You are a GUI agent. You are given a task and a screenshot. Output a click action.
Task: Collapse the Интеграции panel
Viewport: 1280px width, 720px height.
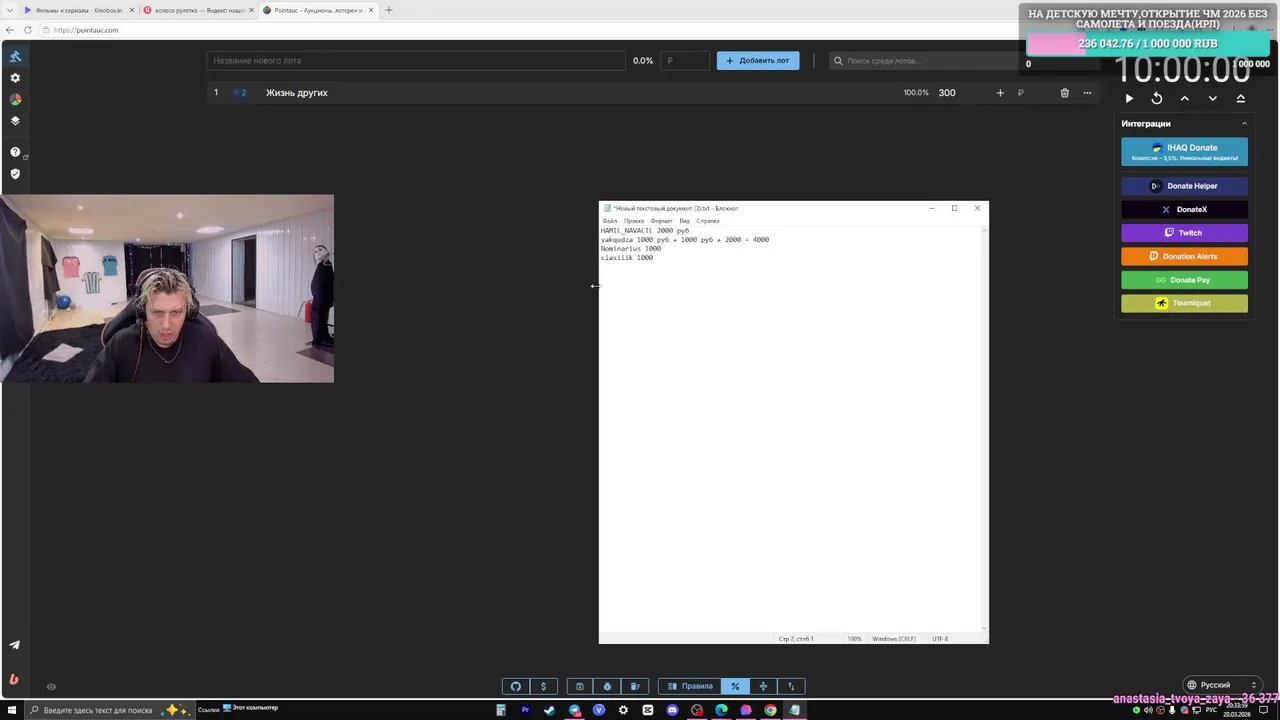[1244, 124]
